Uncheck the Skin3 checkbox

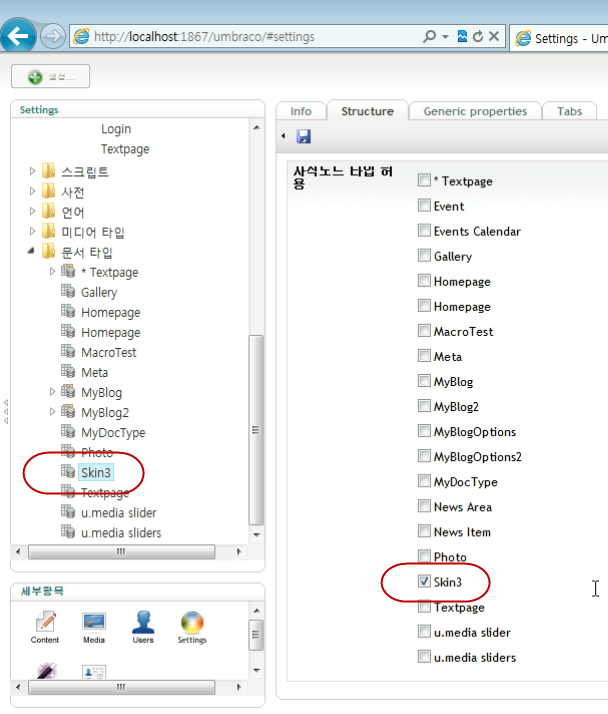(424, 581)
